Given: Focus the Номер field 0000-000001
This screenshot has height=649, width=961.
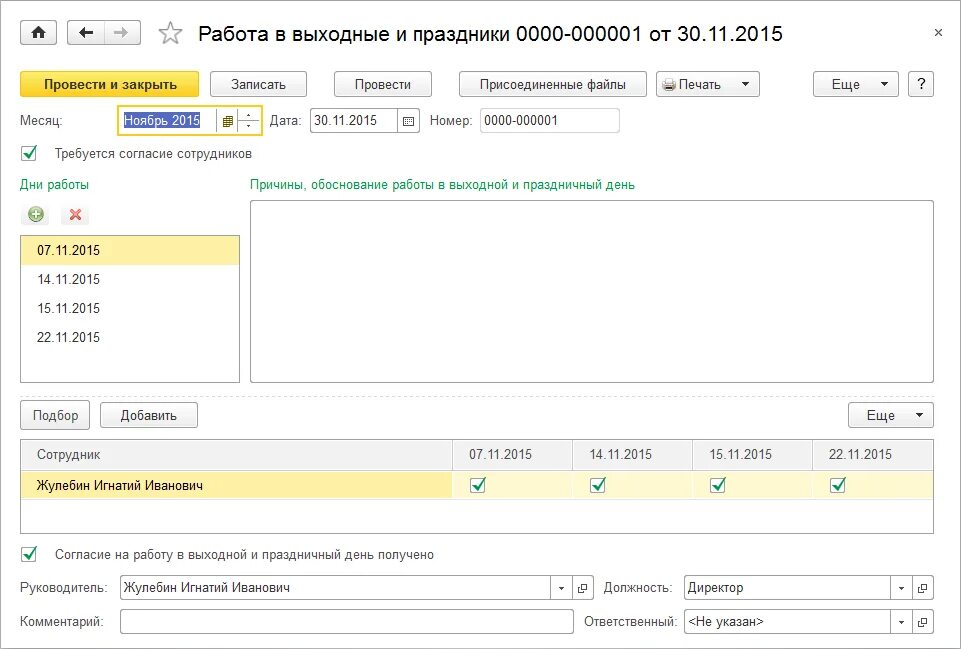Looking at the screenshot, I should [x=550, y=121].
